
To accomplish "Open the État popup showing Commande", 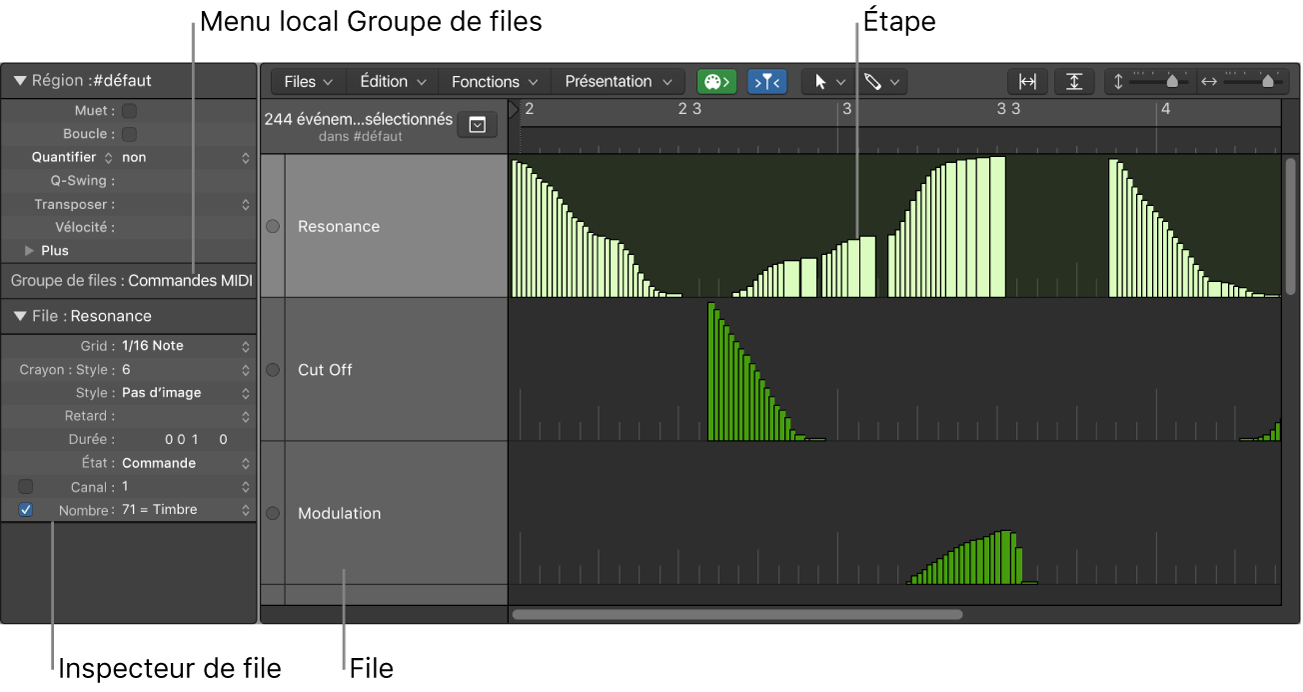I will (x=186, y=463).
